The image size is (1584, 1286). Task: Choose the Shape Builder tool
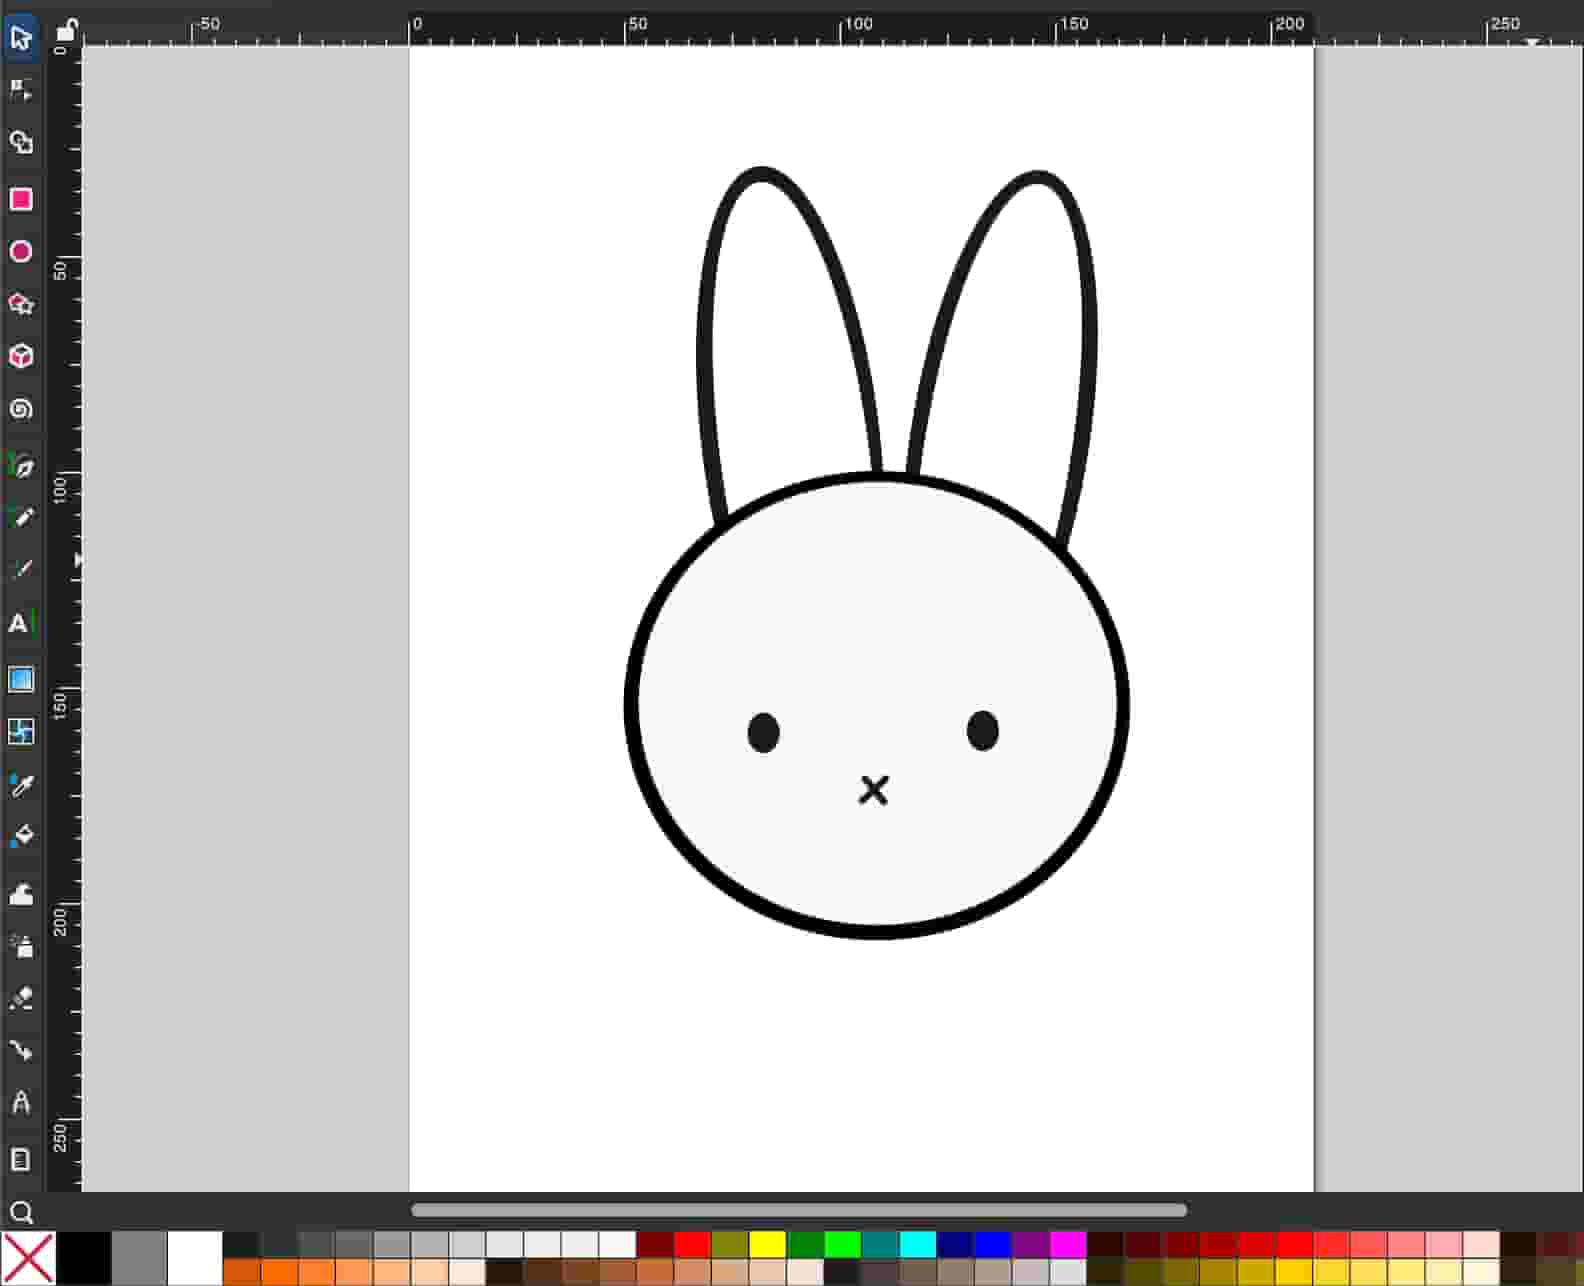[x=21, y=142]
